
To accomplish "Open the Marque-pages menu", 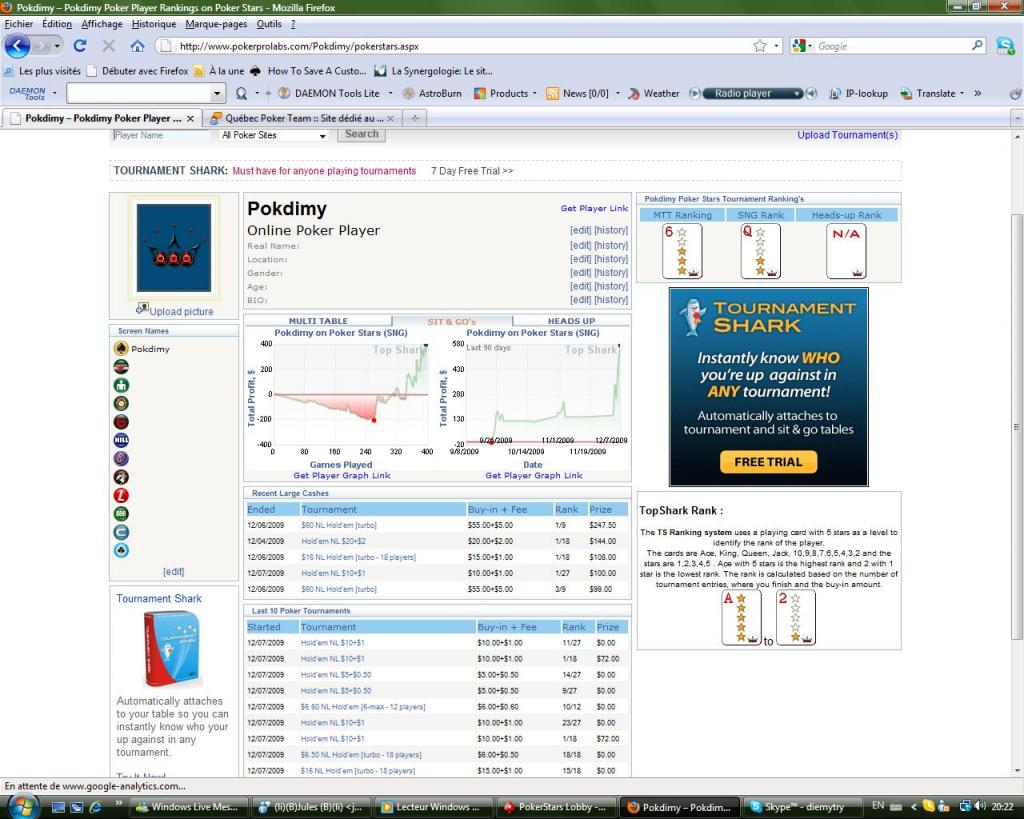I will [x=216, y=24].
